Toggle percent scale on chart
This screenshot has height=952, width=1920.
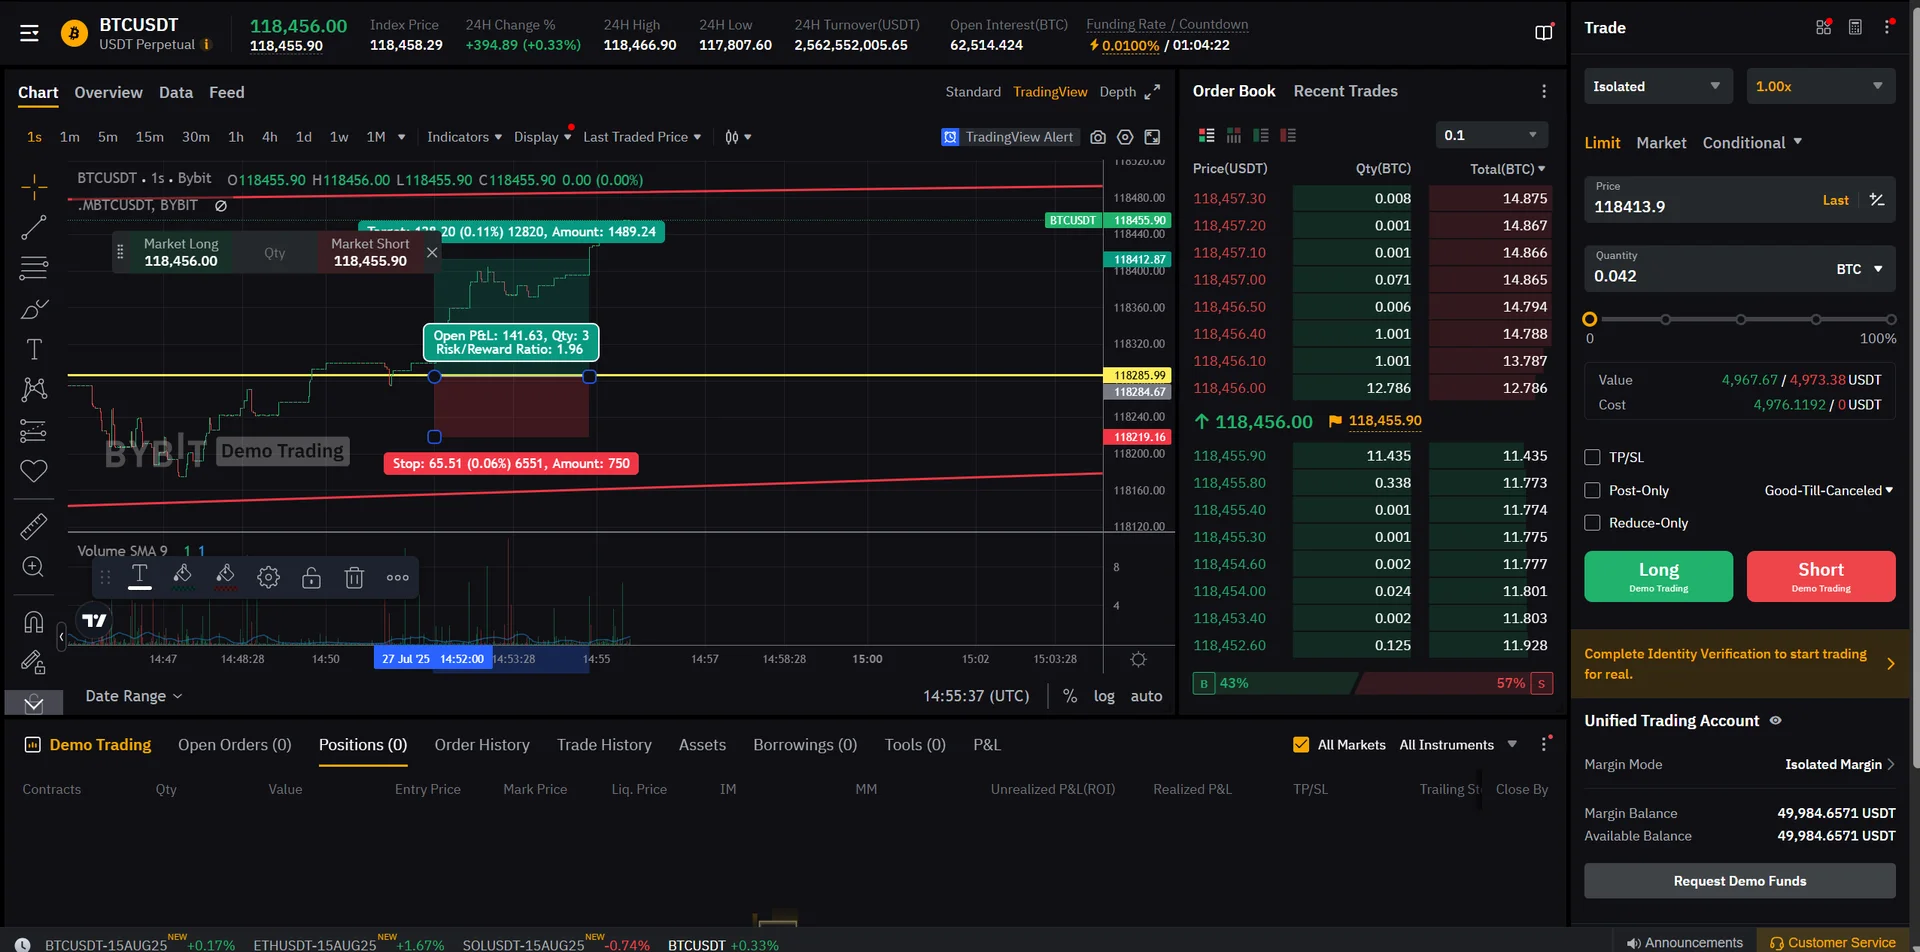tap(1070, 696)
